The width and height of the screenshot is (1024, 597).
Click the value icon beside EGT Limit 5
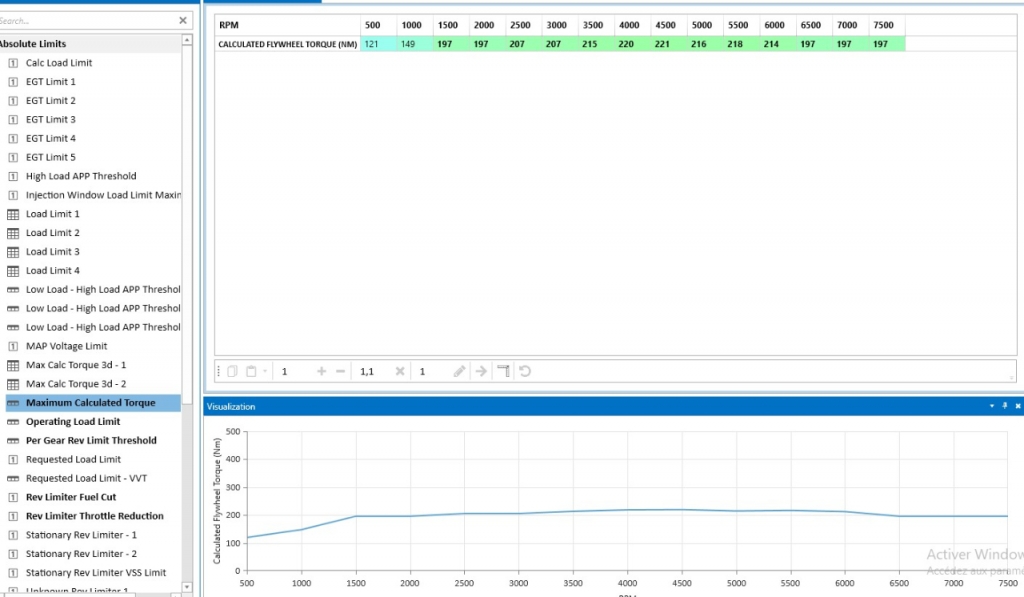(x=12, y=157)
